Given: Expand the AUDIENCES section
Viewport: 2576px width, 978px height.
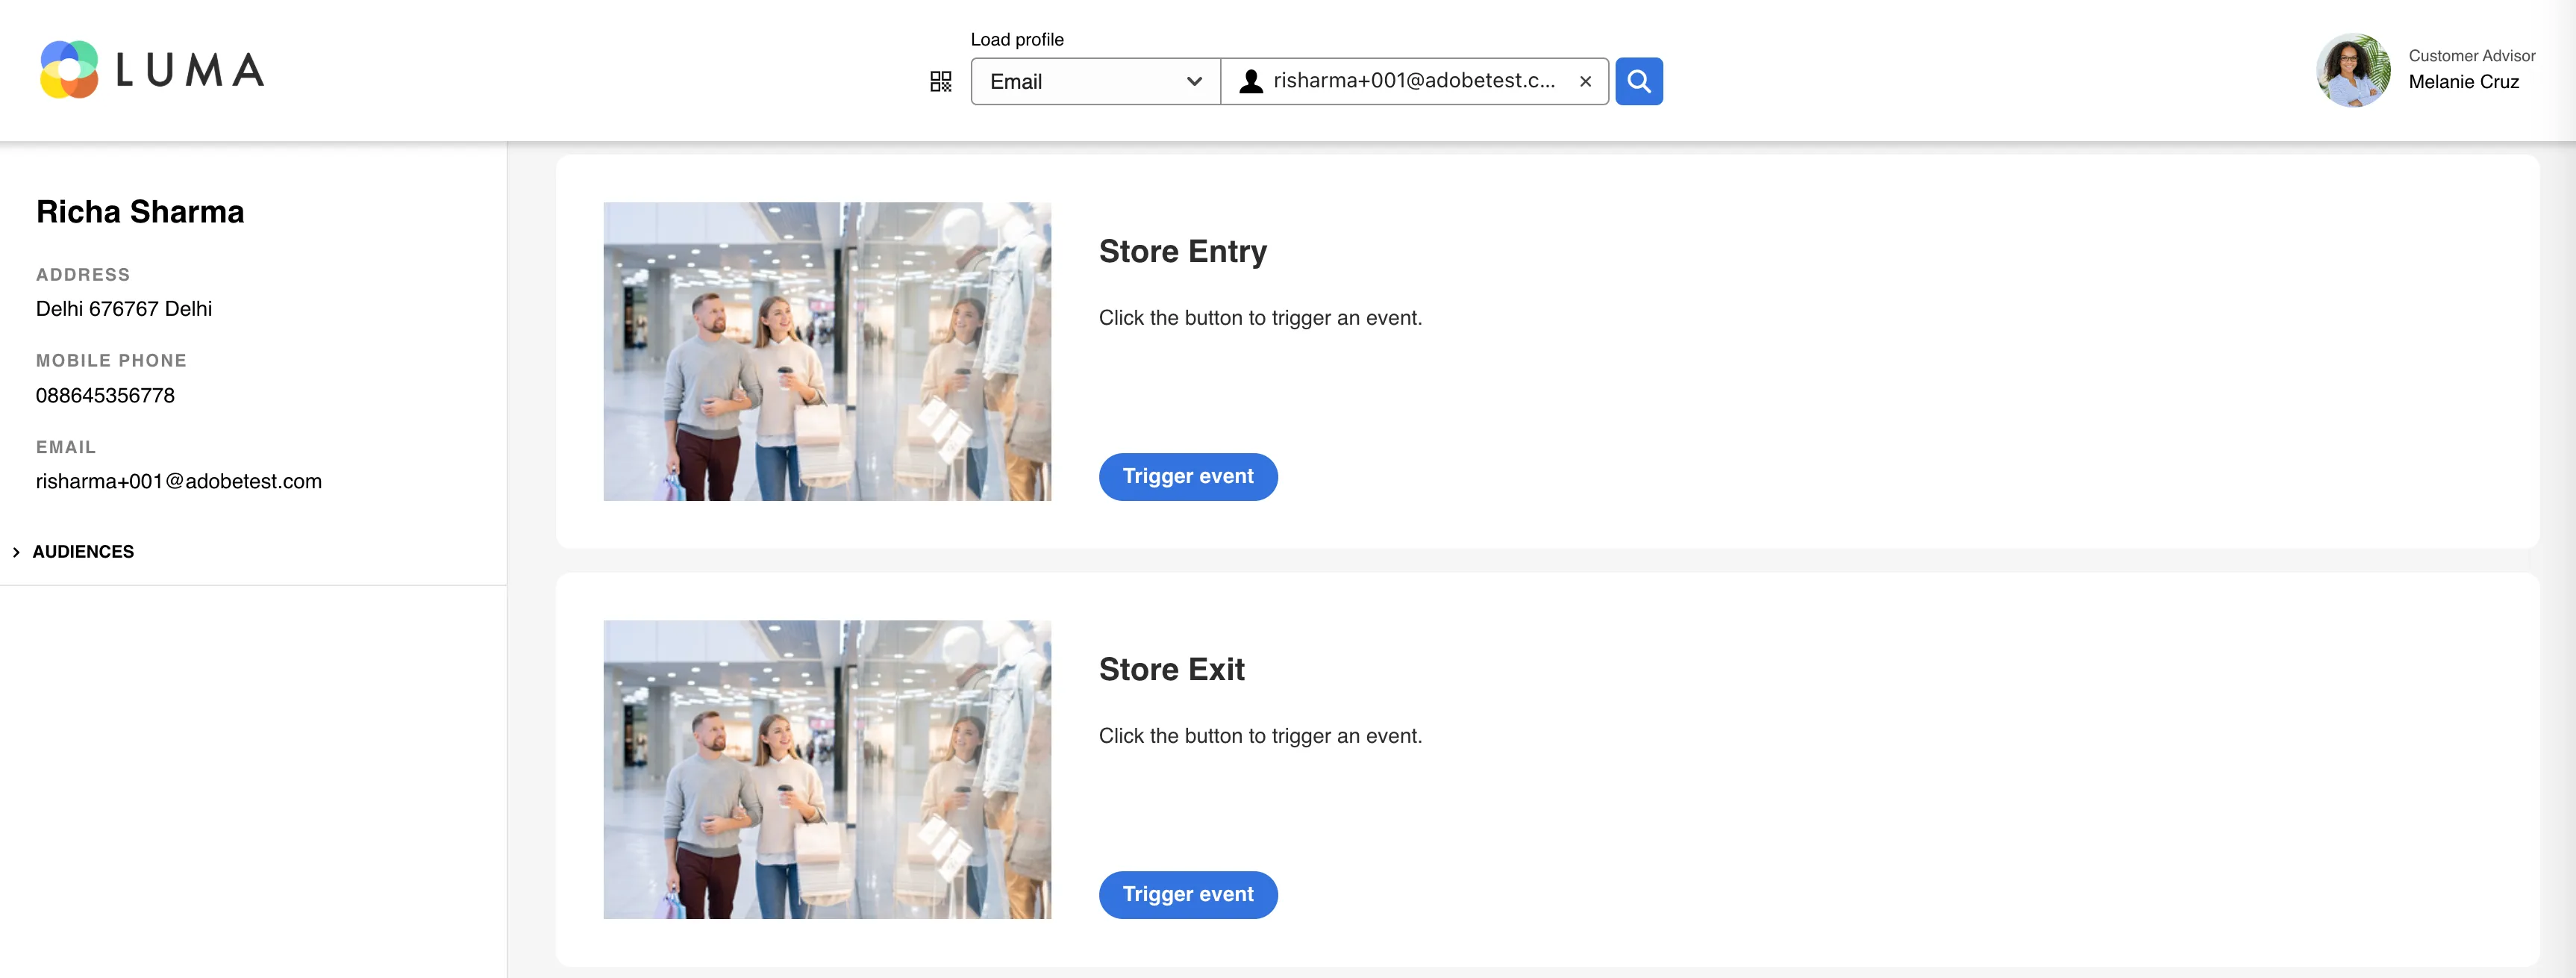Looking at the screenshot, I should point(83,552).
